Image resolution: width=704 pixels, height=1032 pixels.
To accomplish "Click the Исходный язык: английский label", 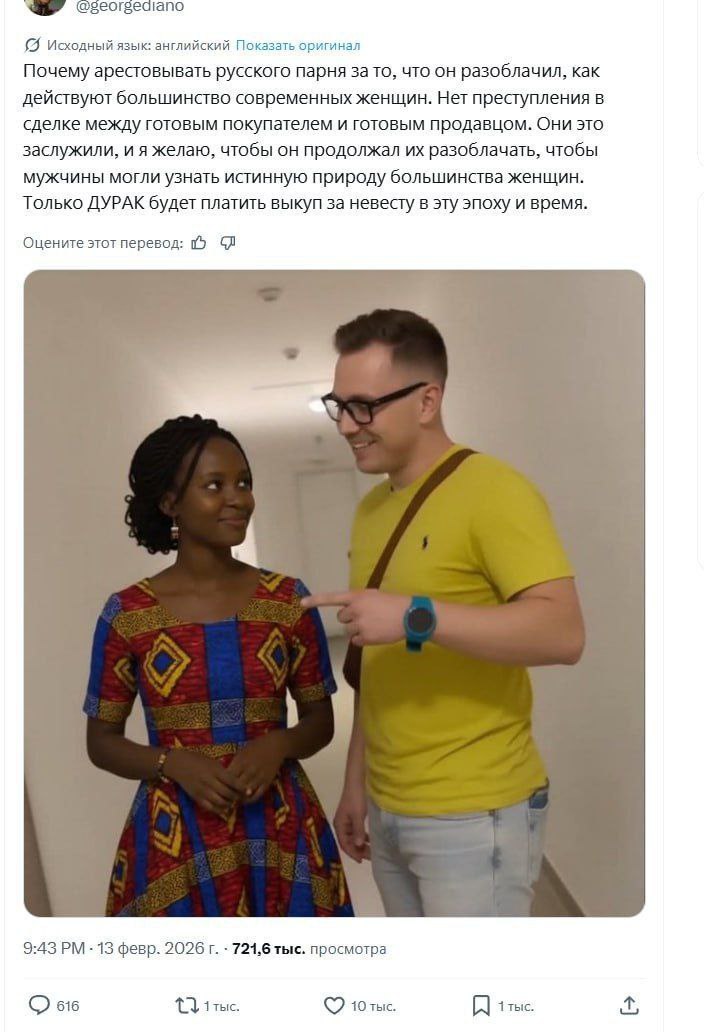I will point(138,45).
